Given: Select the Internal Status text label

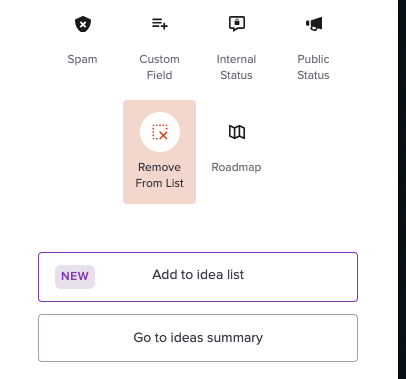Looking at the screenshot, I should (236, 67).
